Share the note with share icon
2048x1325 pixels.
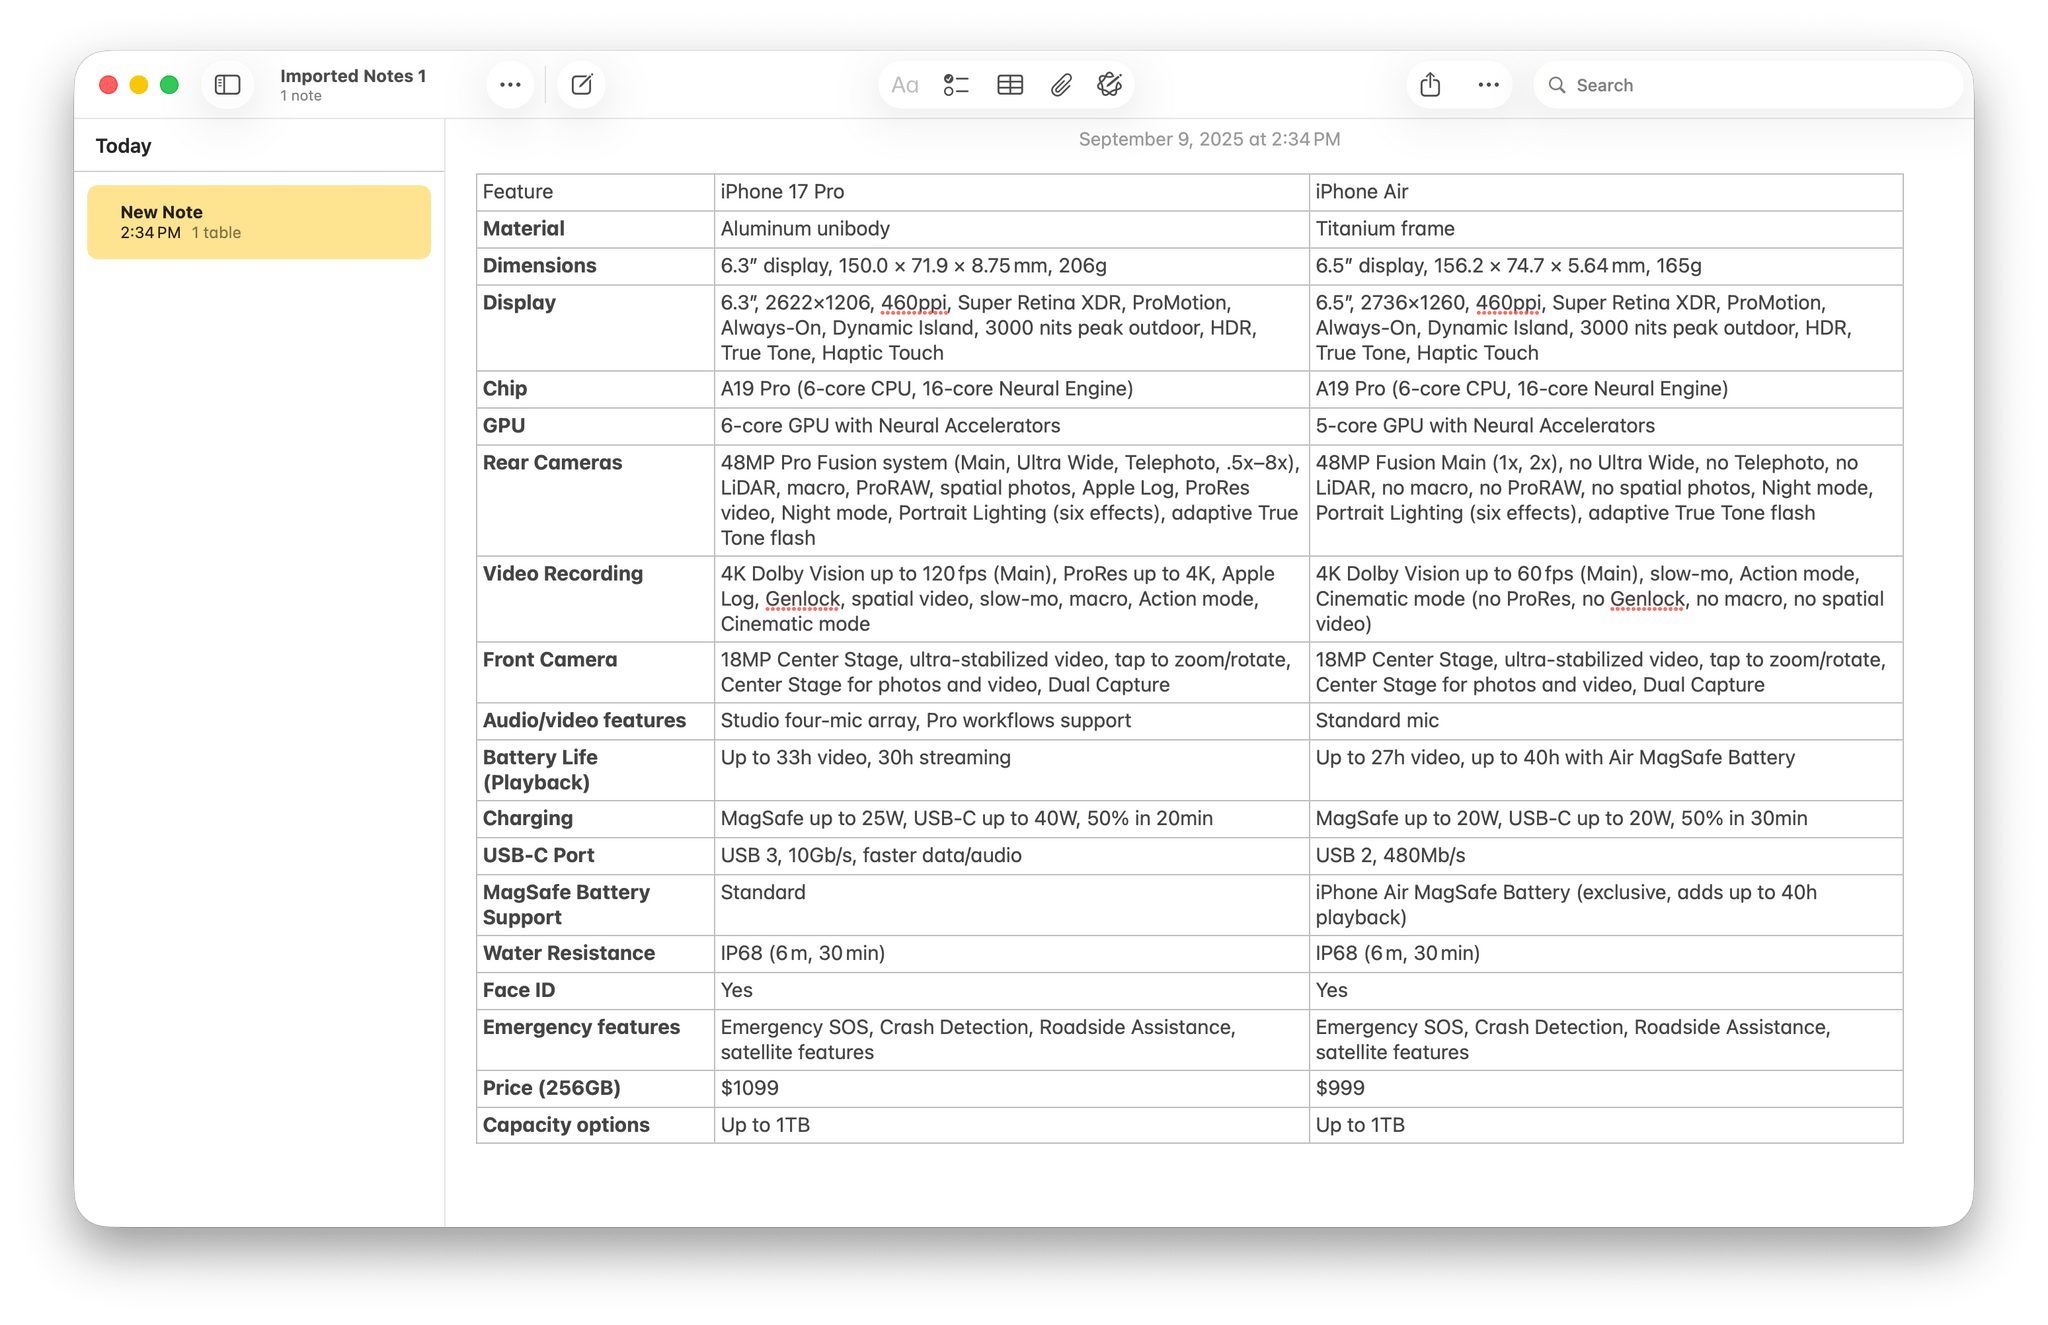tap(1431, 85)
